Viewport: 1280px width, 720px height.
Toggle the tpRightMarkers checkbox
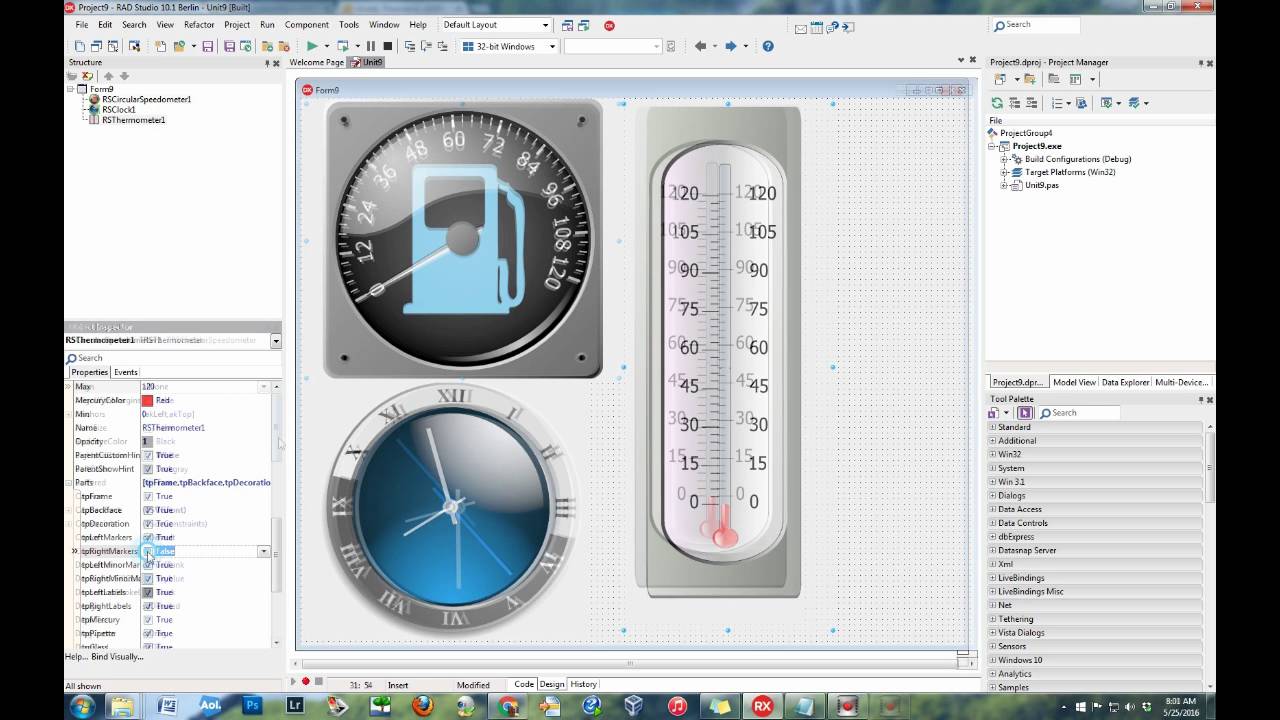point(148,551)
